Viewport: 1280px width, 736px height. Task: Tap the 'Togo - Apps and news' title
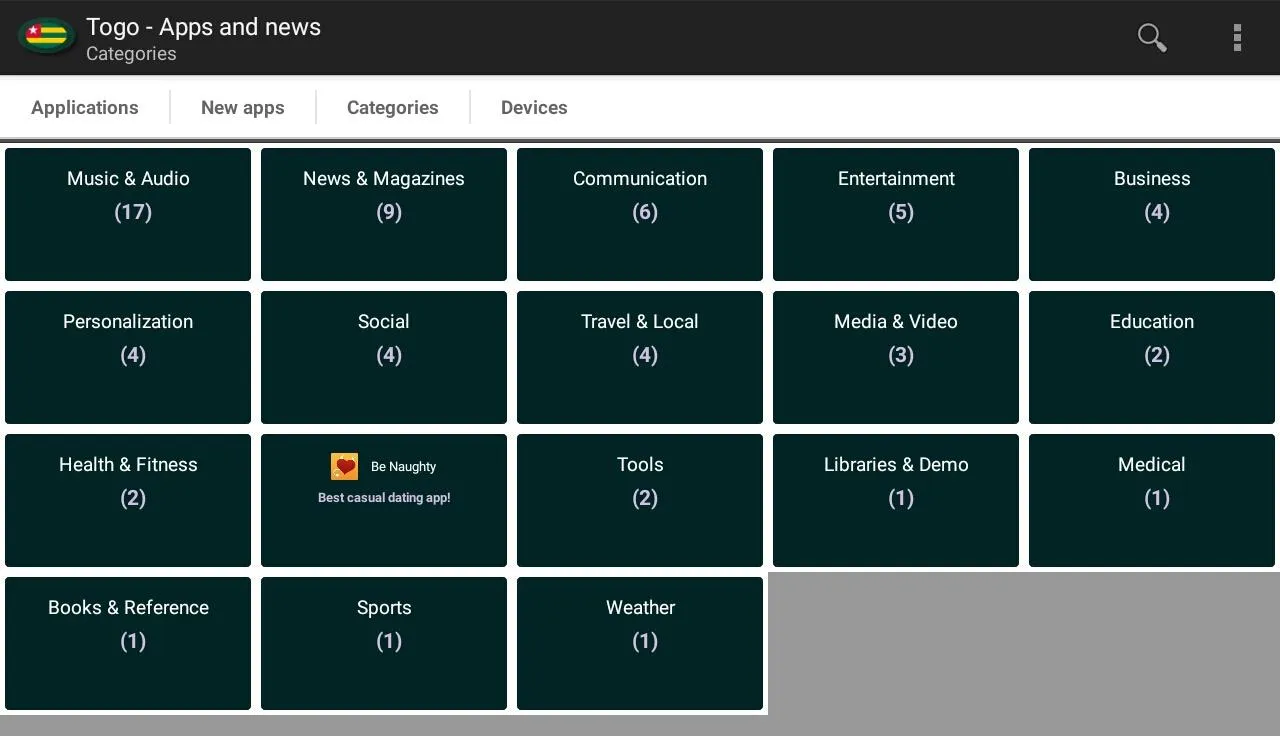pyautogui.click(x=203, y=27)
